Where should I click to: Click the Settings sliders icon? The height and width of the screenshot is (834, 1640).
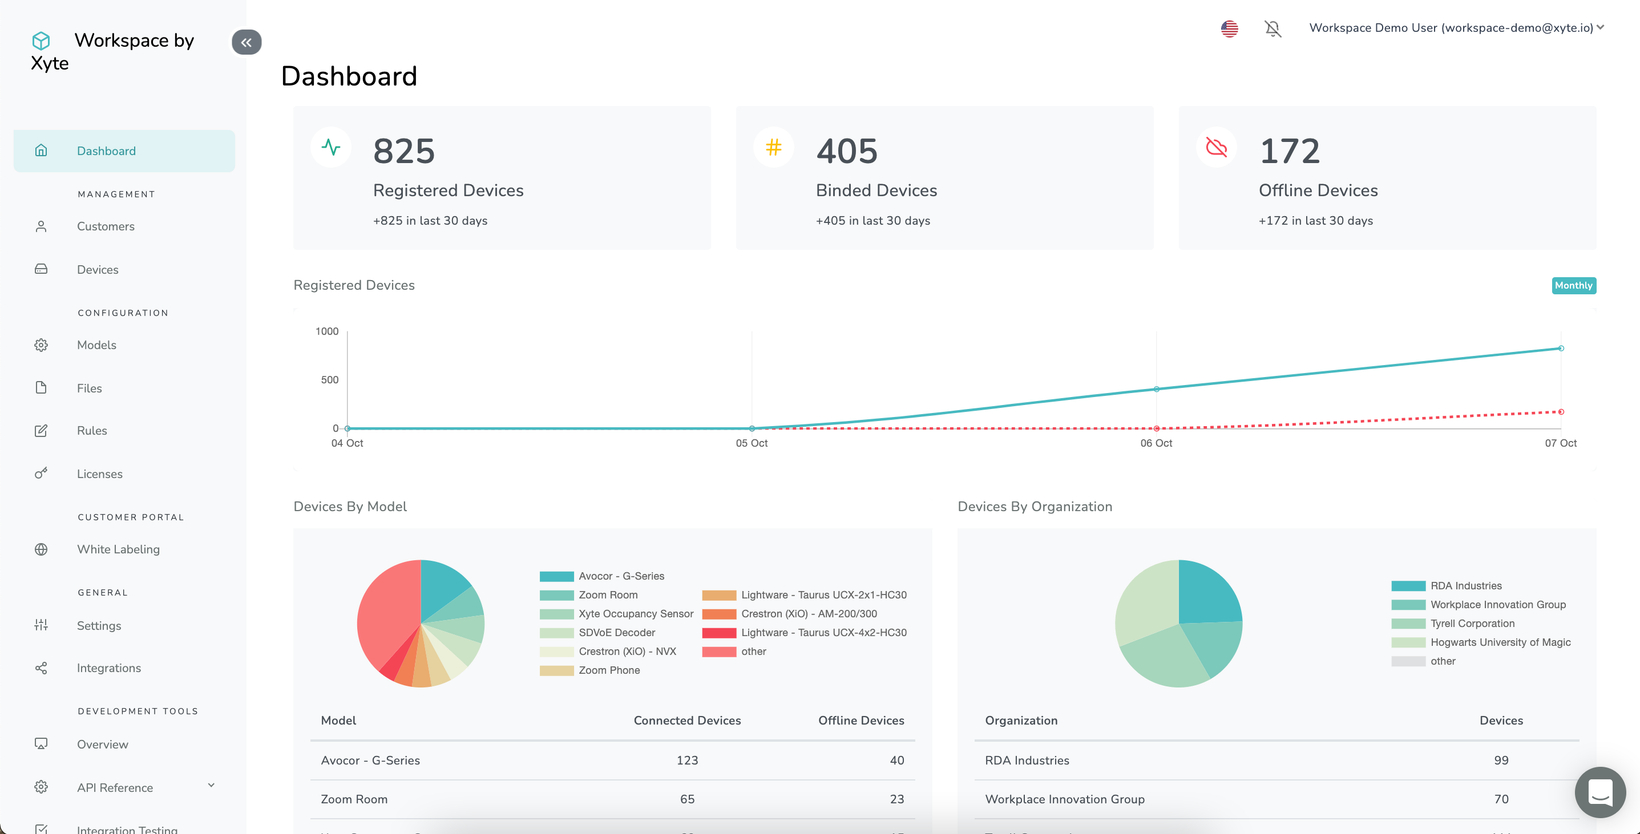(41, 625)
